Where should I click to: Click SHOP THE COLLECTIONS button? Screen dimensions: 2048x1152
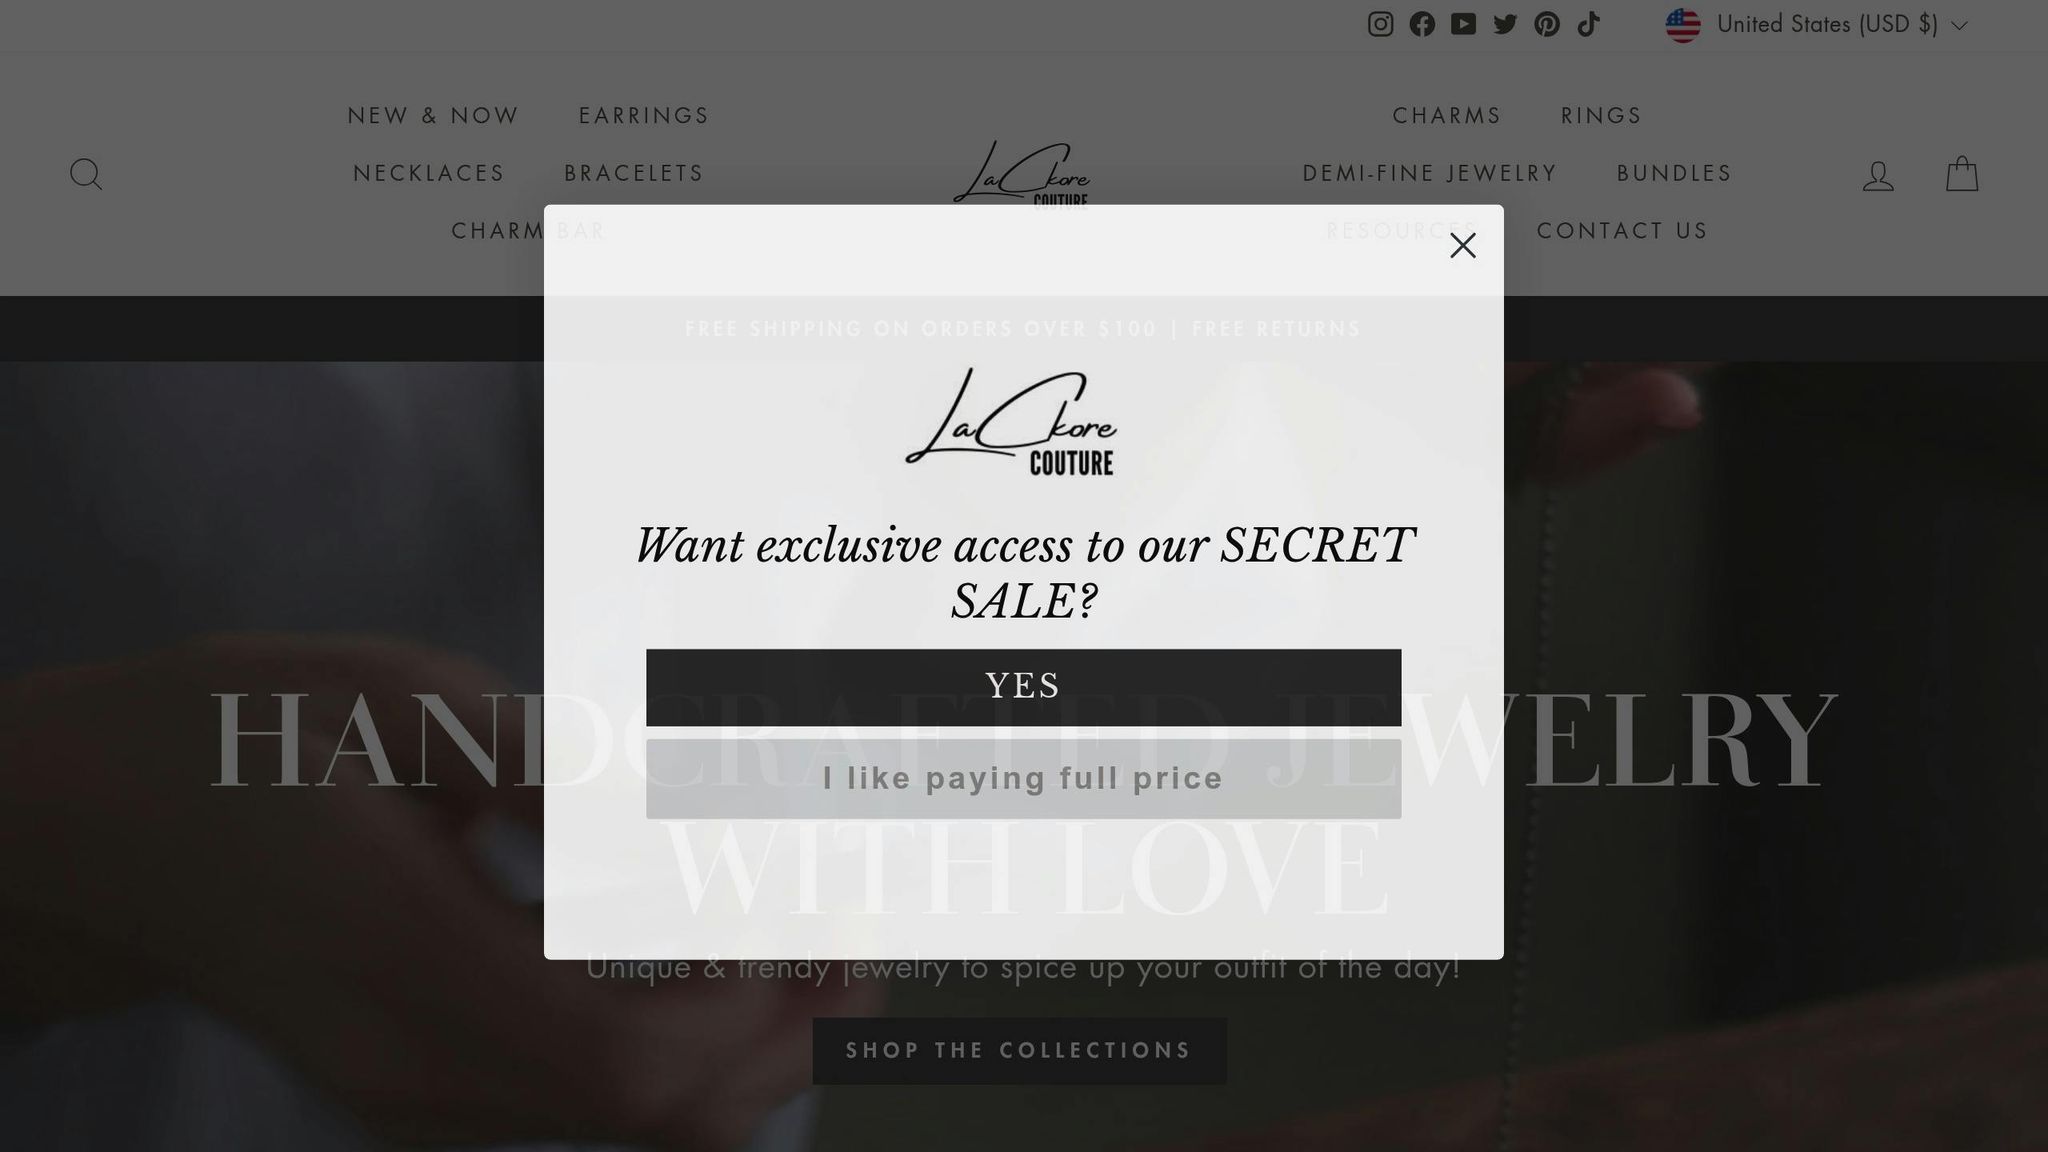pos(1019,1051)
